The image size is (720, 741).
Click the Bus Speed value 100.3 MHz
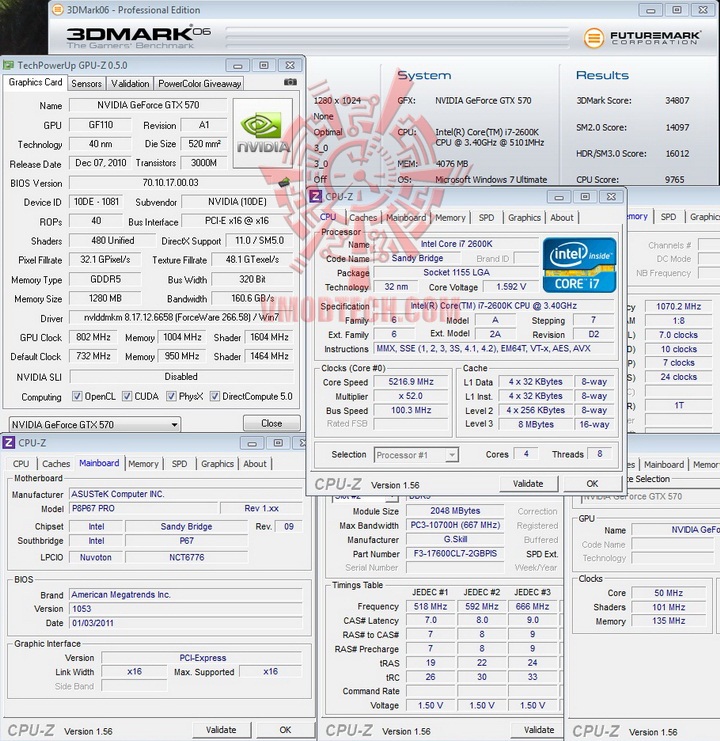[411, 410]
